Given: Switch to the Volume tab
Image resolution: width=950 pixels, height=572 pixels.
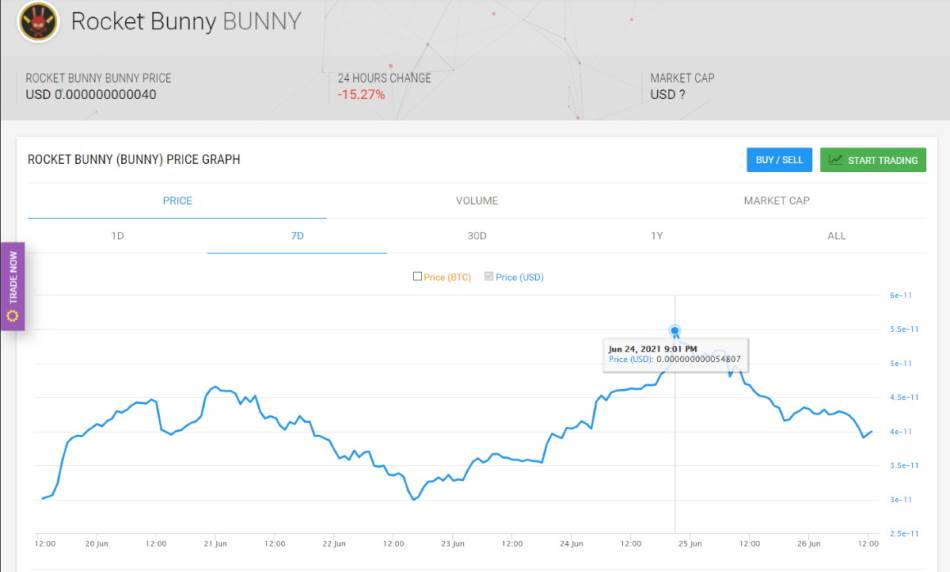Looking at the screenshot, I should coord(477,201).
